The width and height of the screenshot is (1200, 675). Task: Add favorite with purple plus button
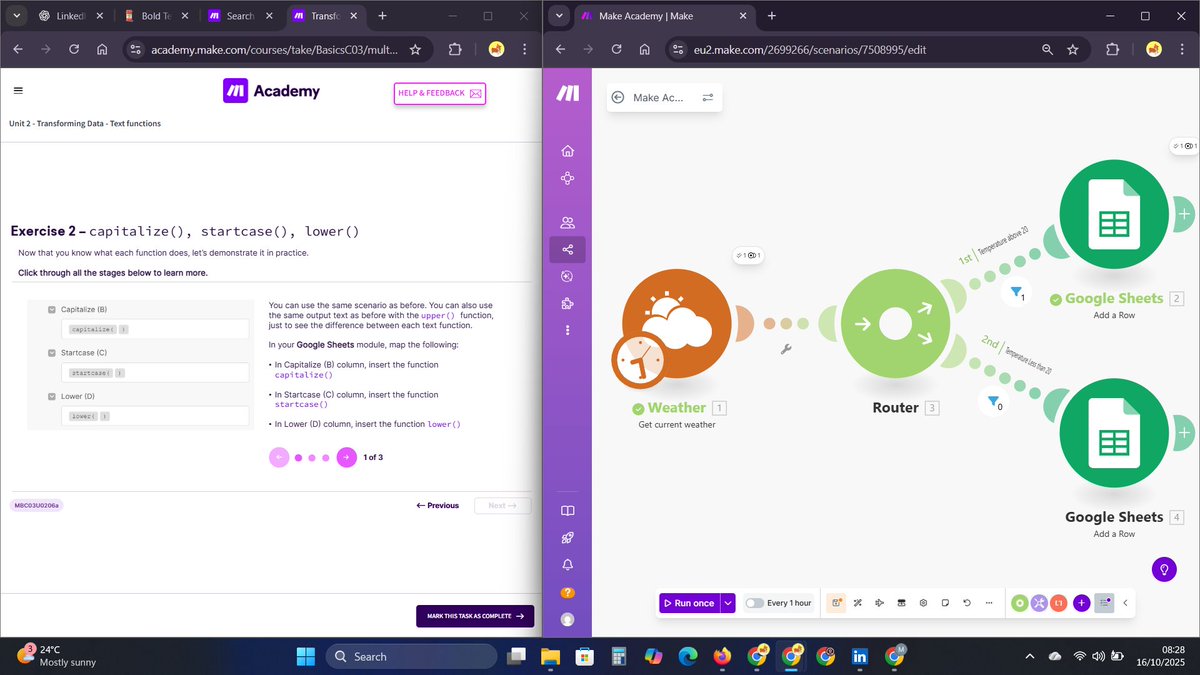(x=1081, y=603)
